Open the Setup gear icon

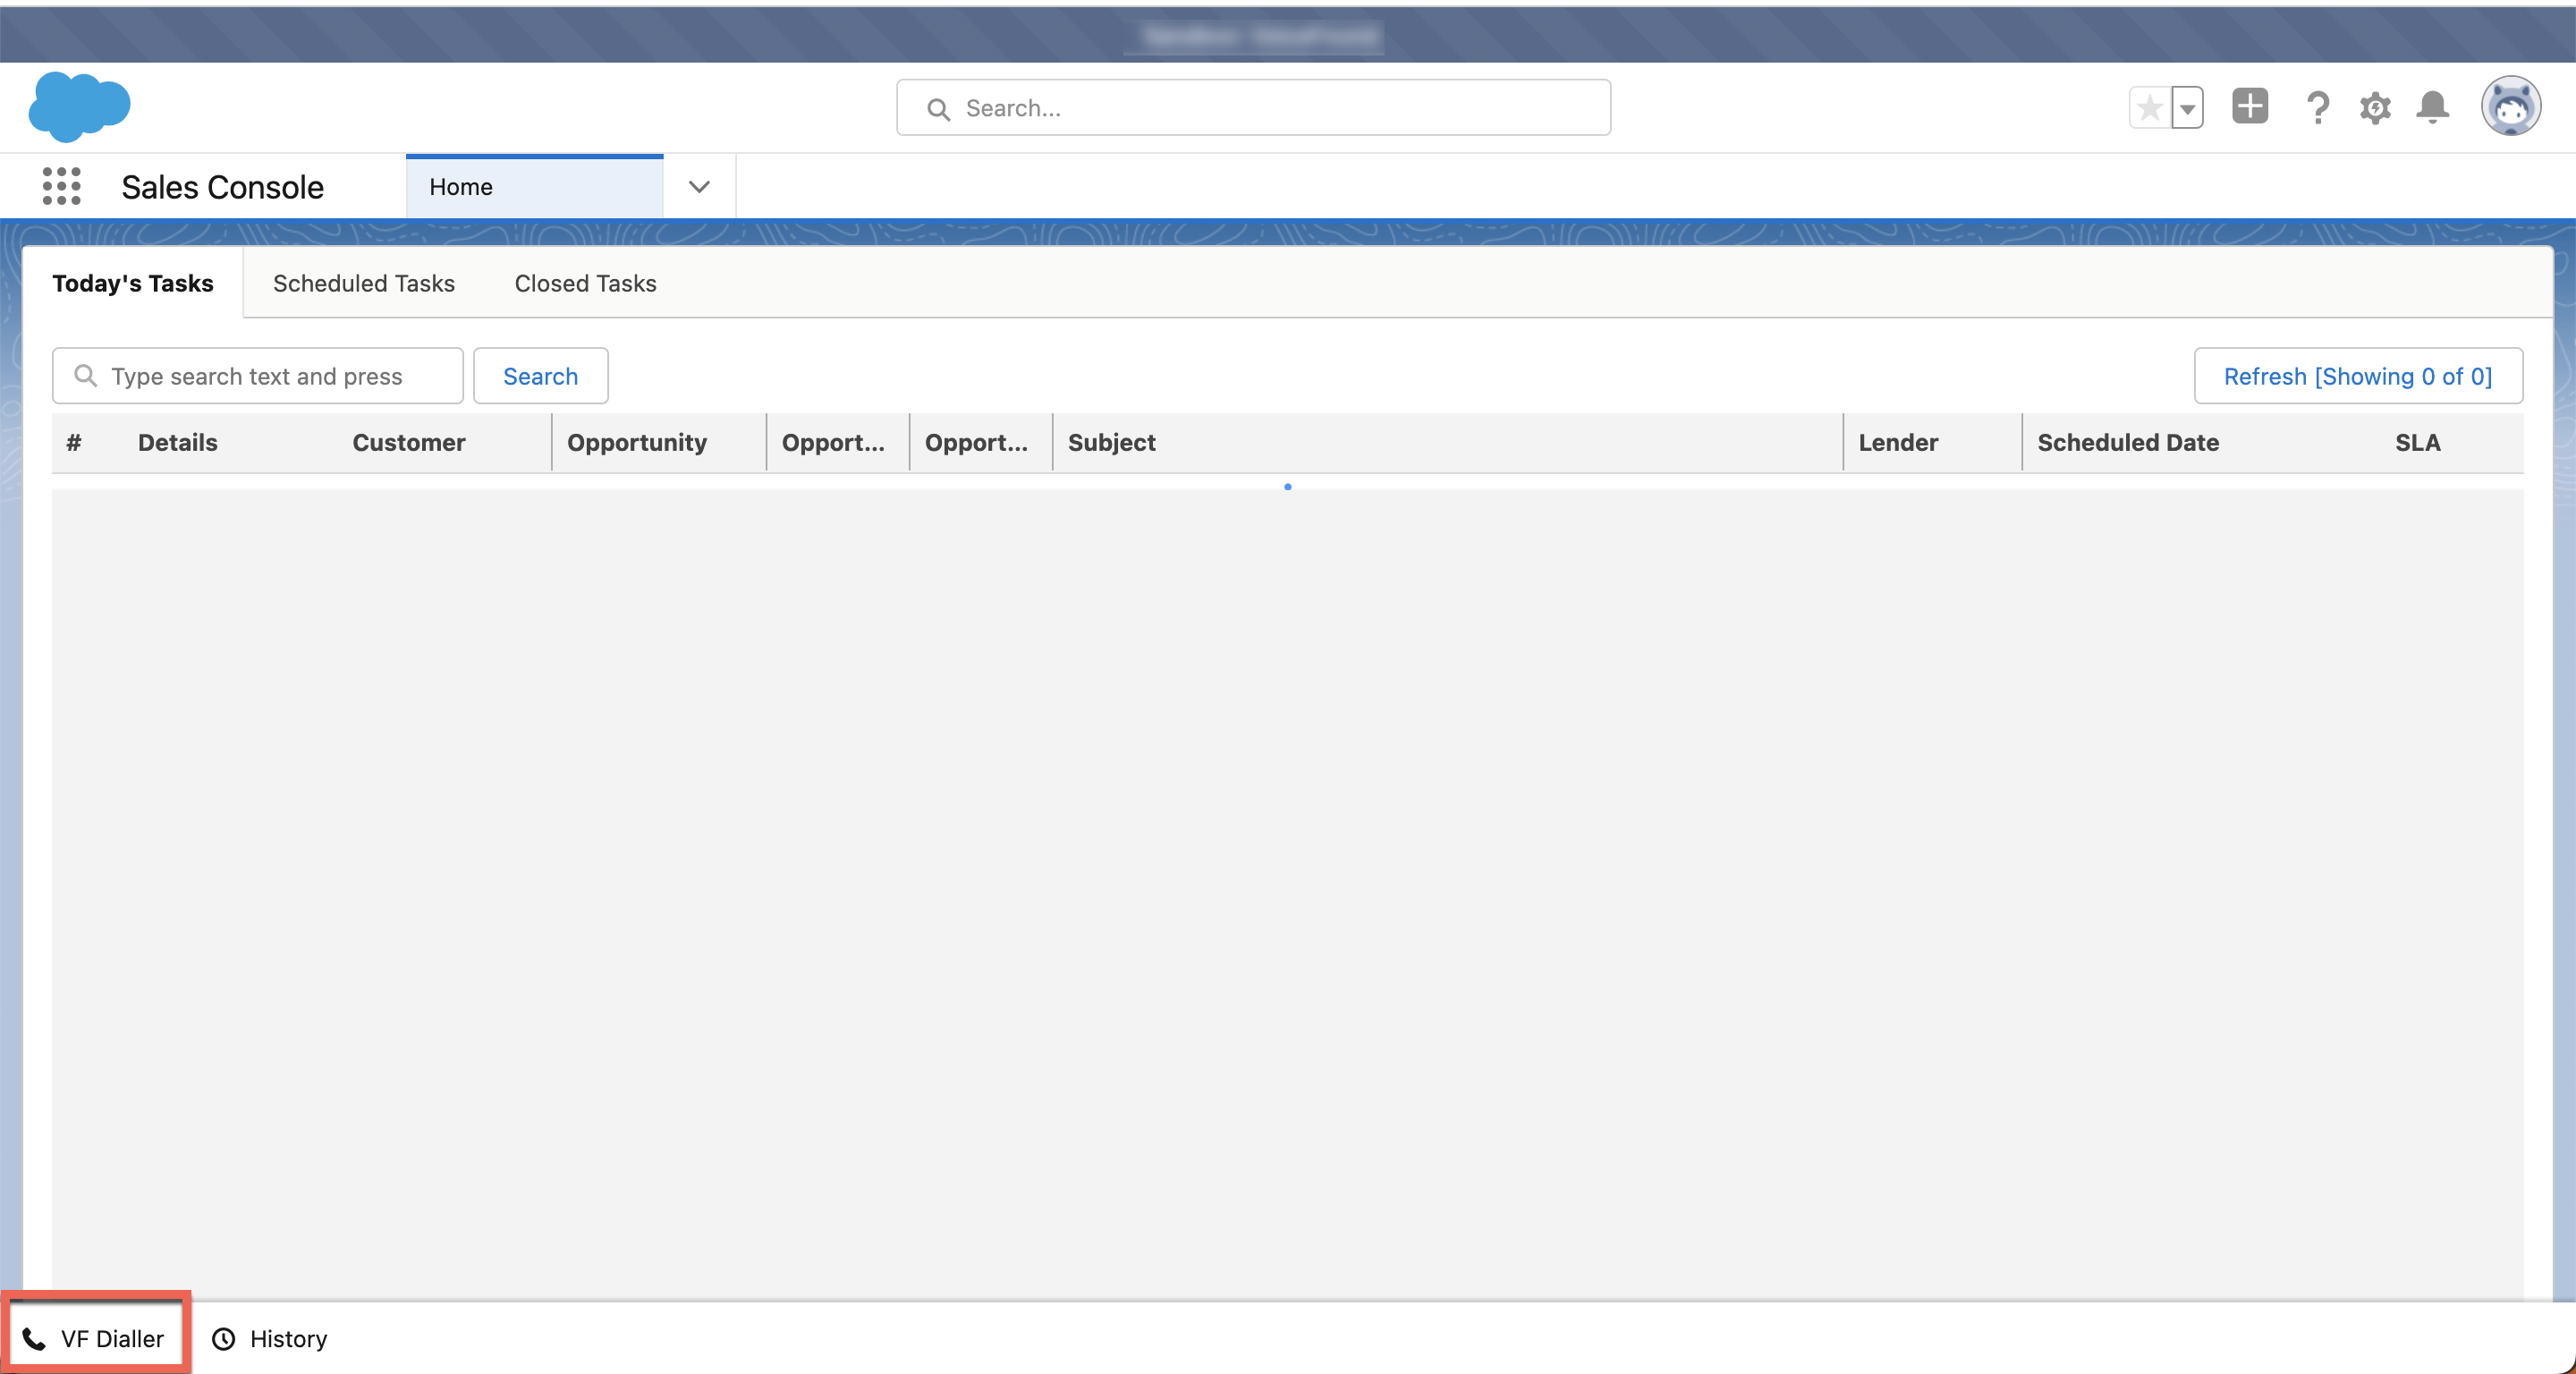click(x=2375, y=107)
